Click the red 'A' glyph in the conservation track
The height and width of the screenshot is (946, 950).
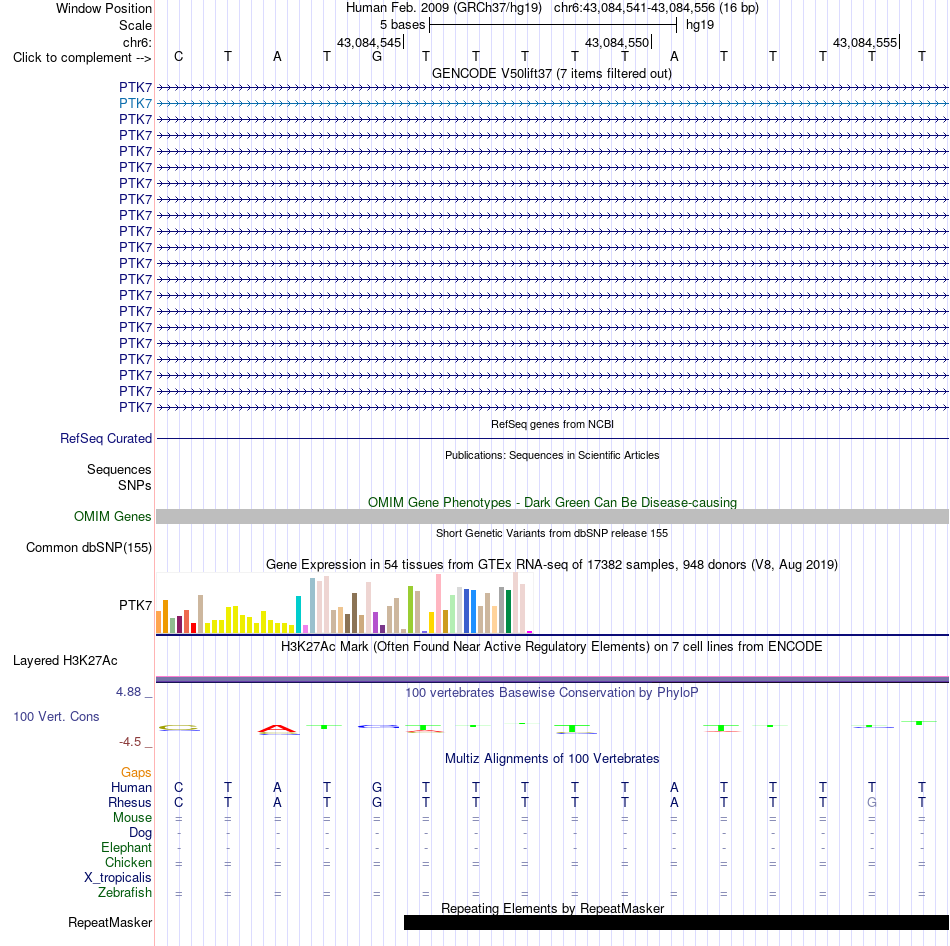(x=277, y=729)
